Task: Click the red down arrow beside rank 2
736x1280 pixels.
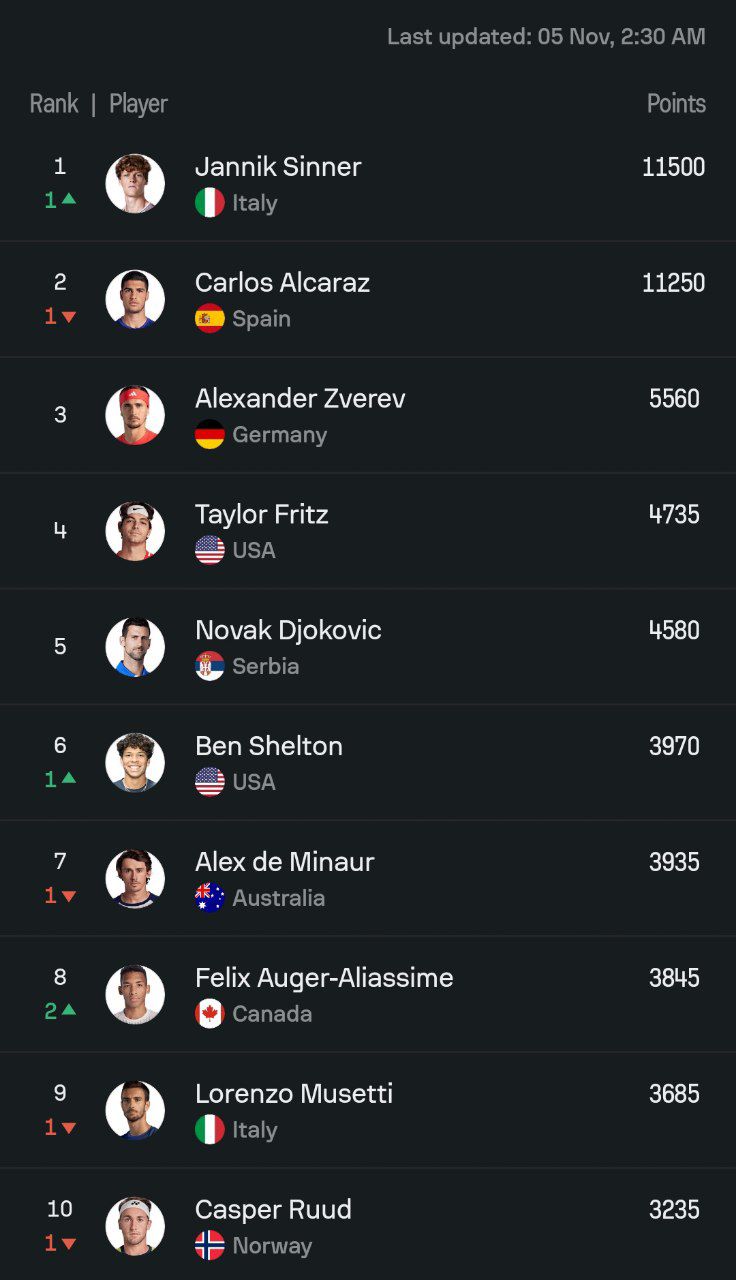Action: [69, 317]
